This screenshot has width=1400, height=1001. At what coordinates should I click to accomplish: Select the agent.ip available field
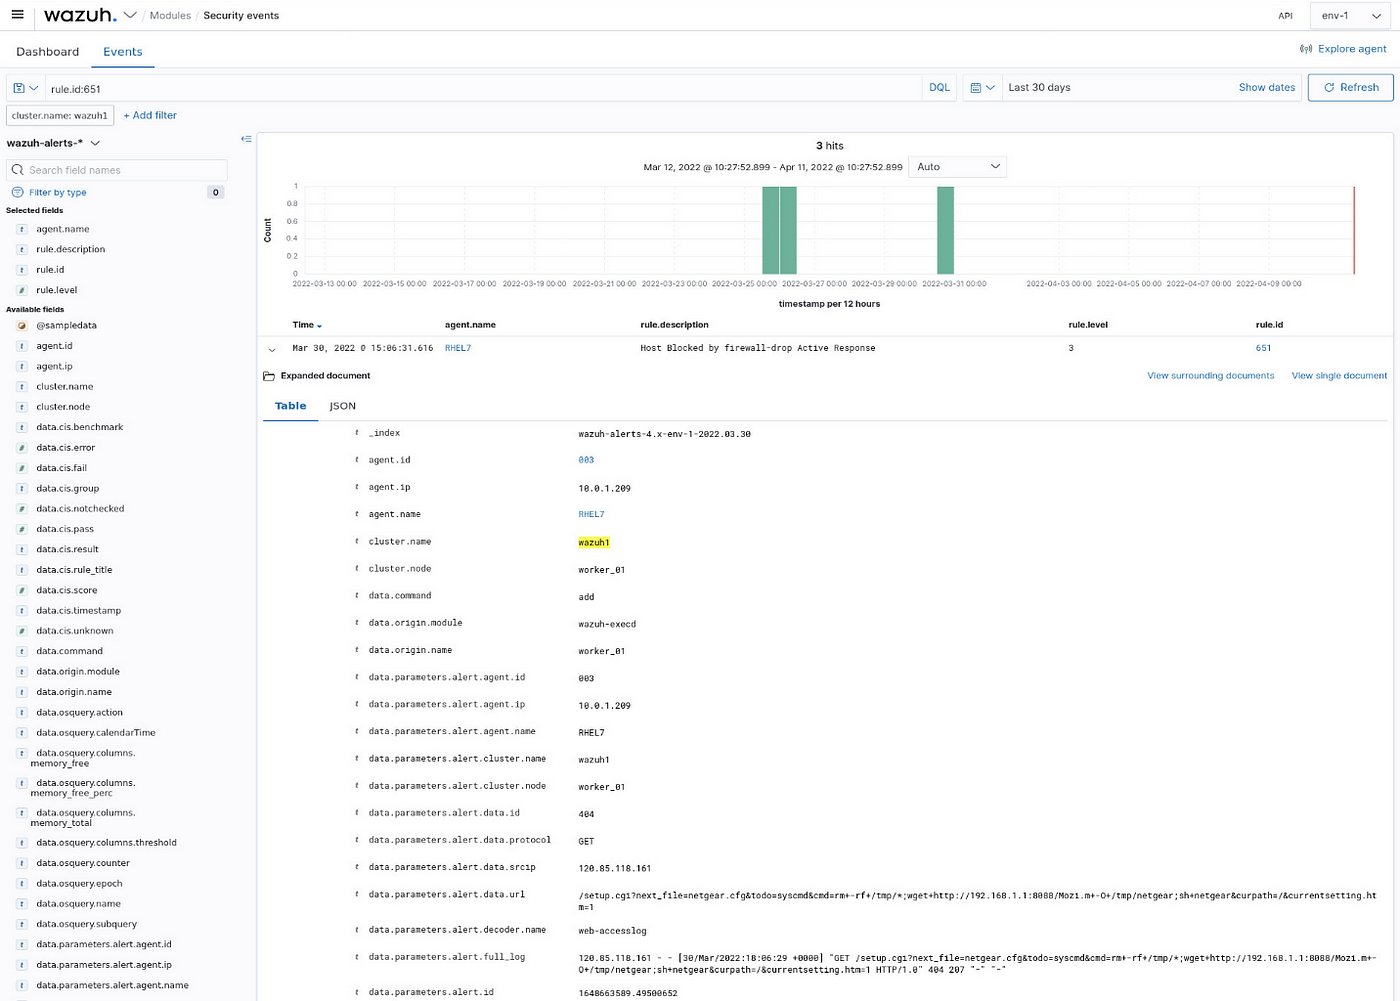(54, 366)
